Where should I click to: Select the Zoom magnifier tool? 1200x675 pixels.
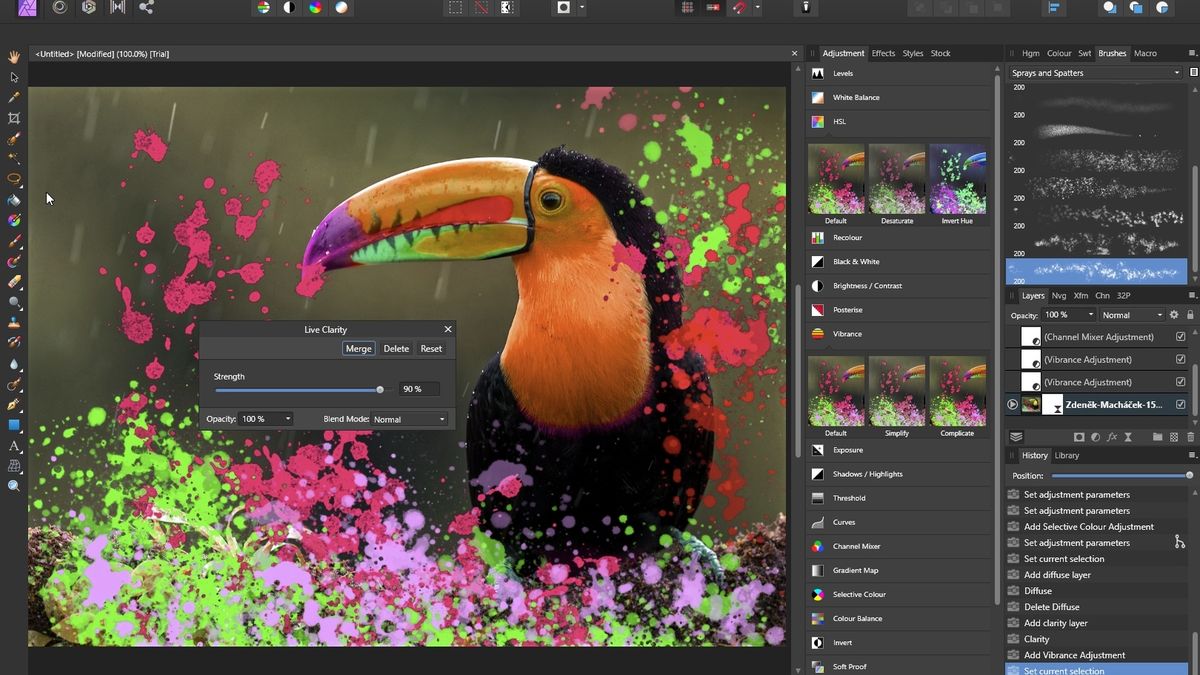click(x=14, y=486)
